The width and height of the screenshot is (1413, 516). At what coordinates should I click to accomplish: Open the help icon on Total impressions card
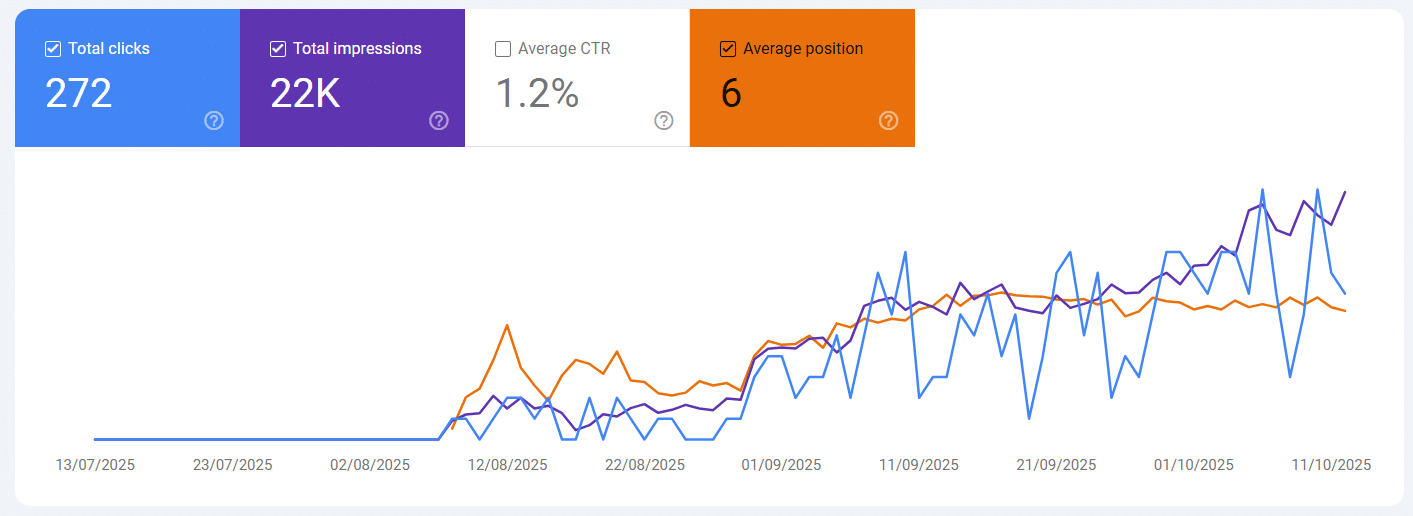(439, 121)
